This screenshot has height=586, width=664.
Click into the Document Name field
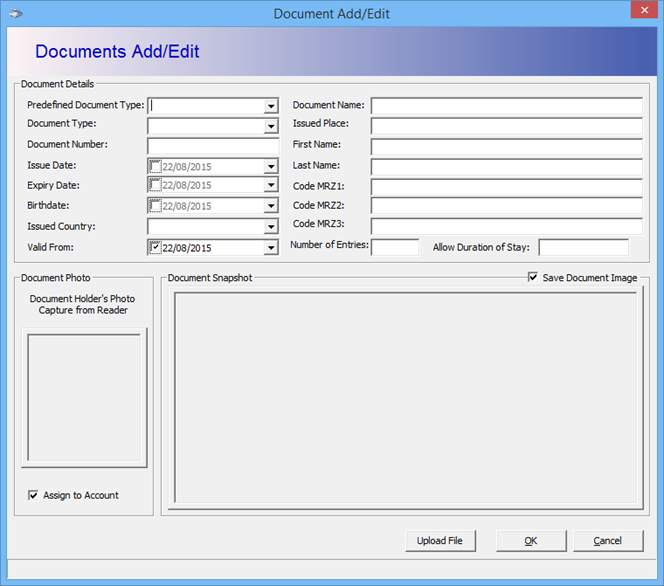click(506, 105)
